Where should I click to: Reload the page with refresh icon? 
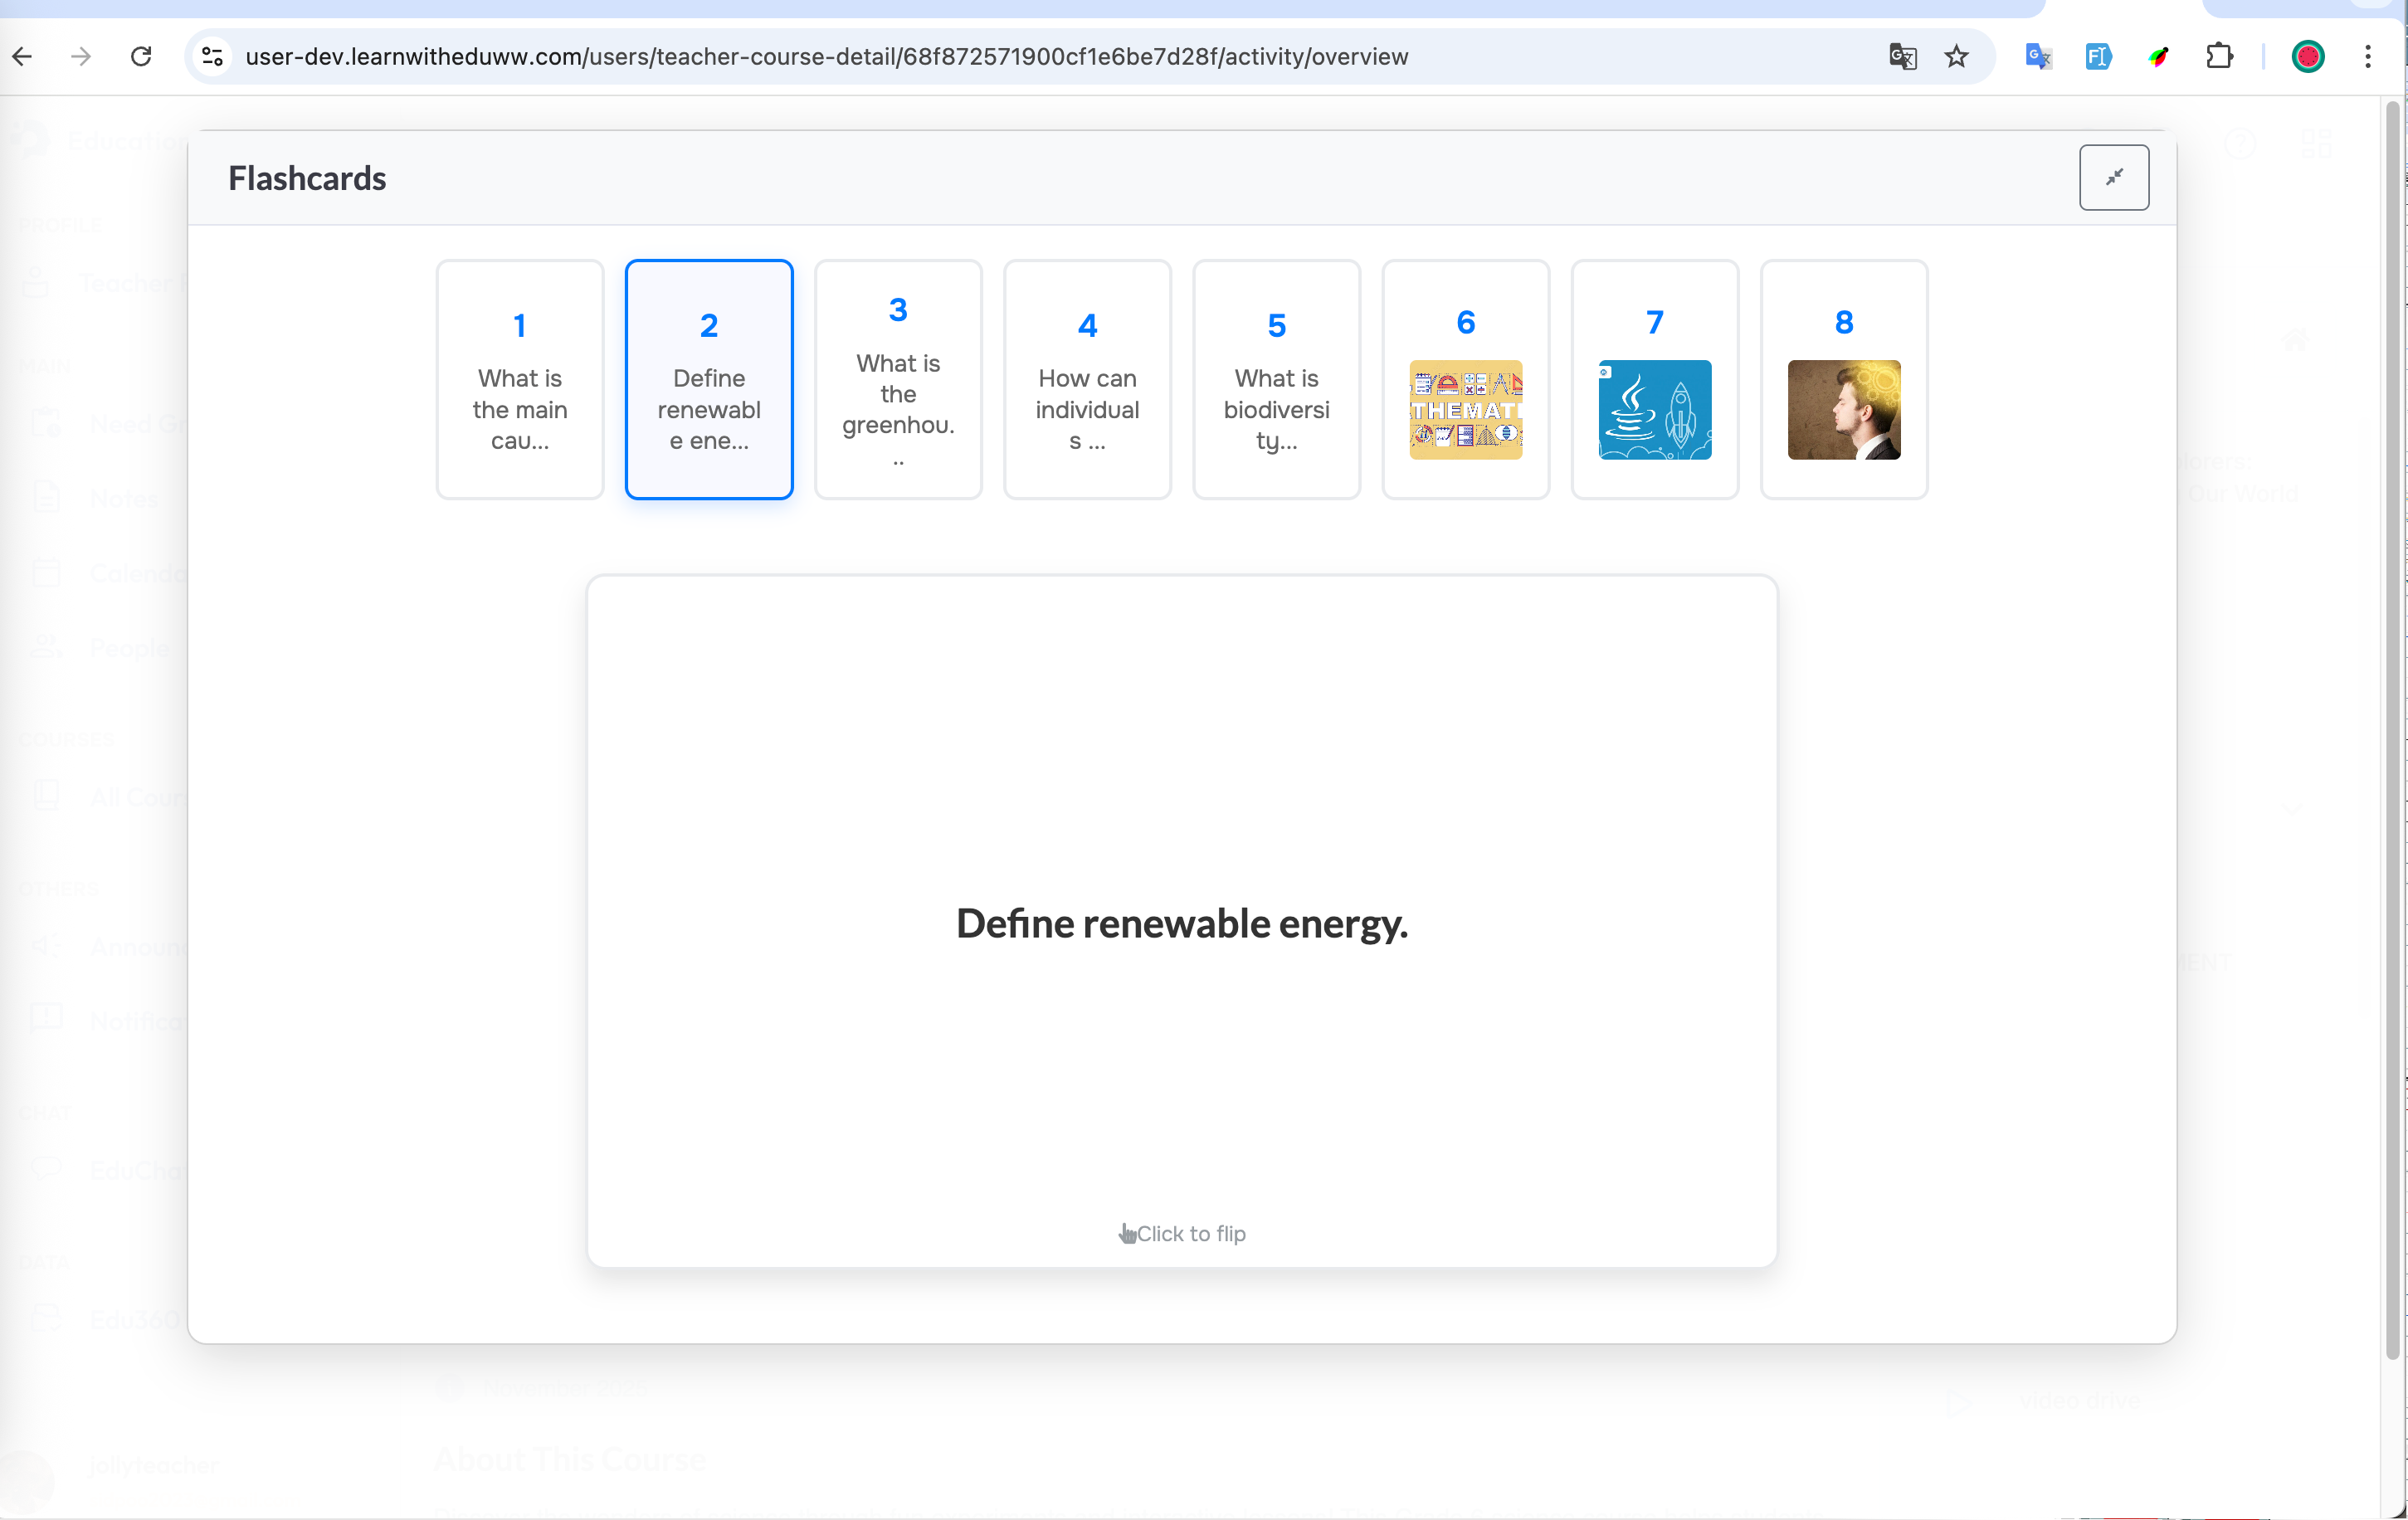point(141,57)
